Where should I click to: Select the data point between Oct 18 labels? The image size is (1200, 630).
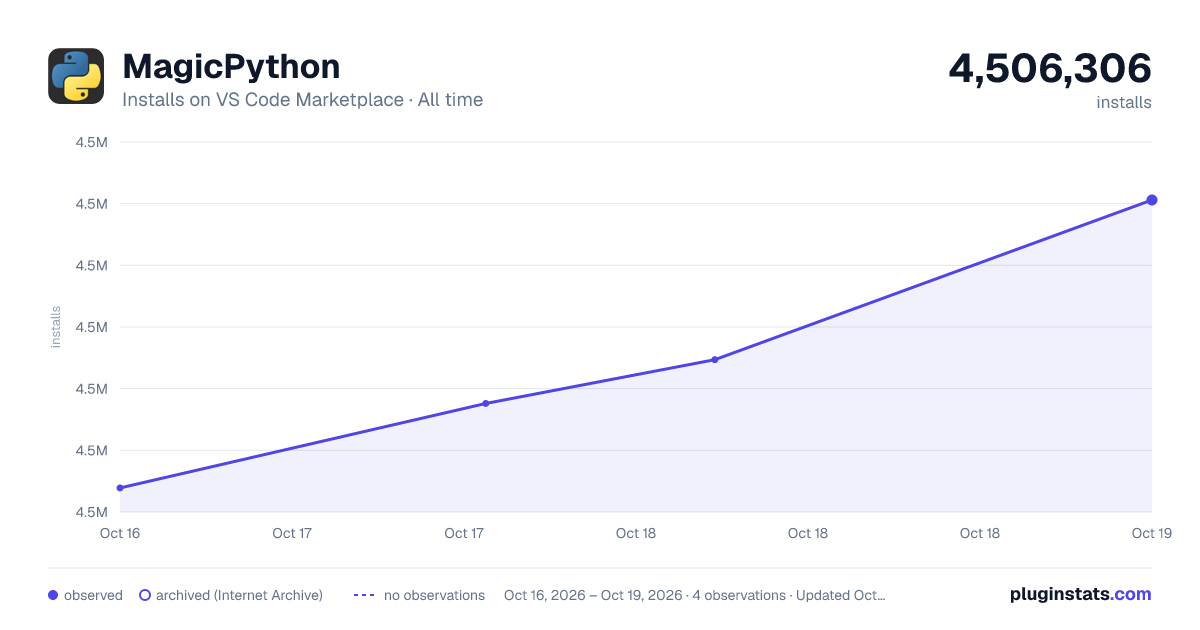715,360
